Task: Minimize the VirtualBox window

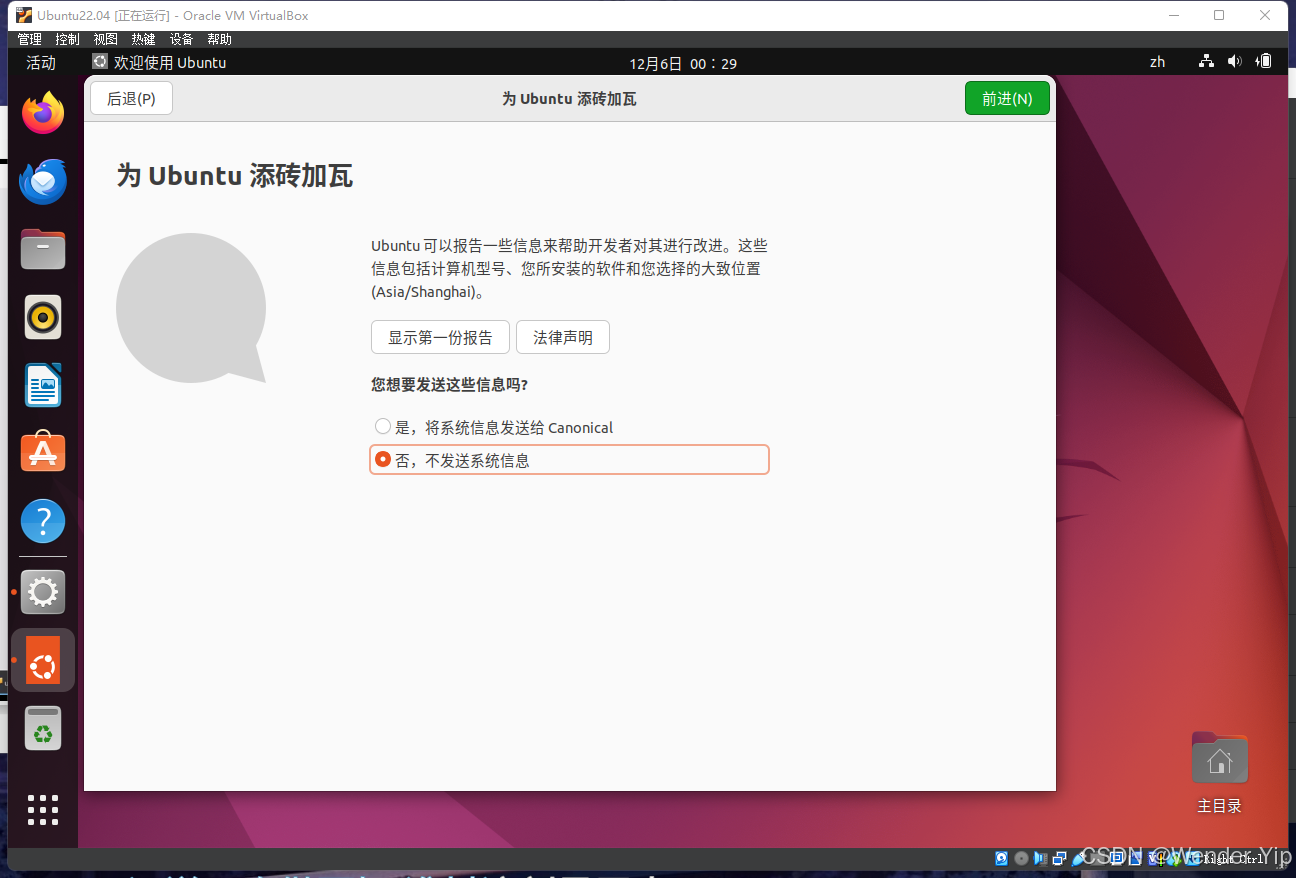Action: (1173, 15)
